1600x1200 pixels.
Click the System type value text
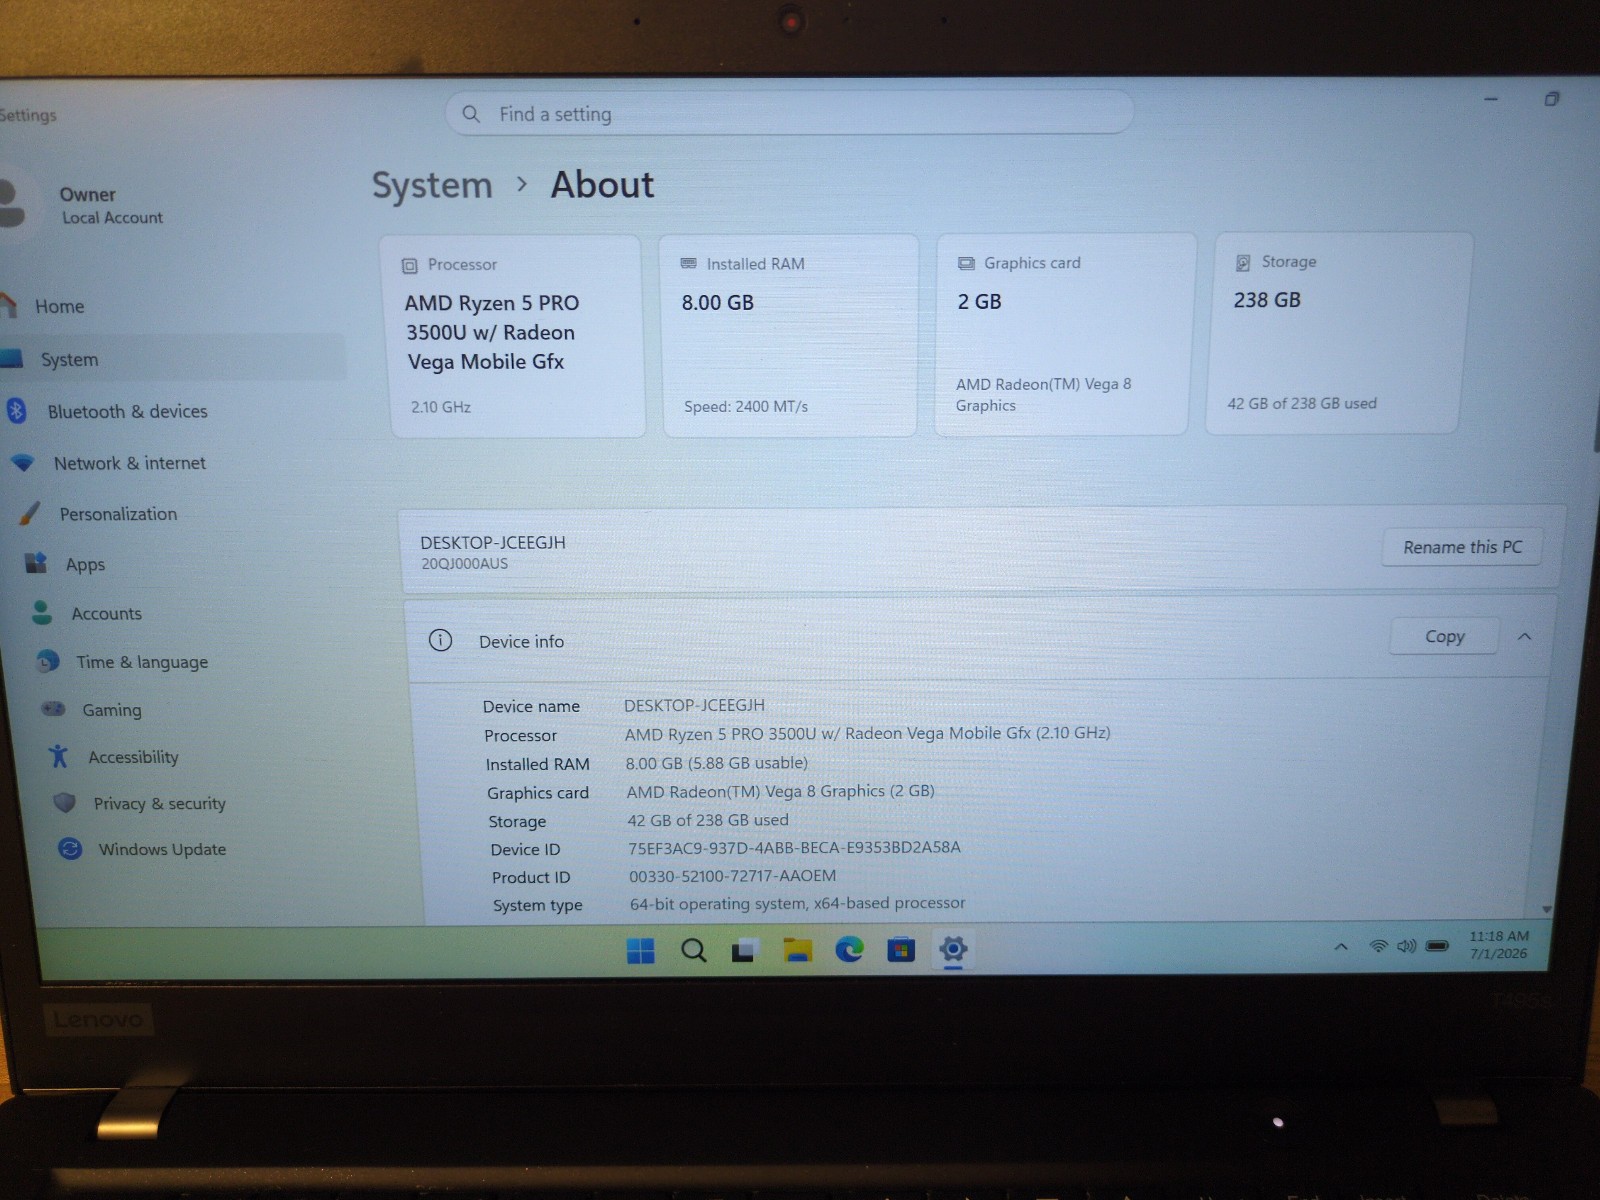click(x=797, y=903)
